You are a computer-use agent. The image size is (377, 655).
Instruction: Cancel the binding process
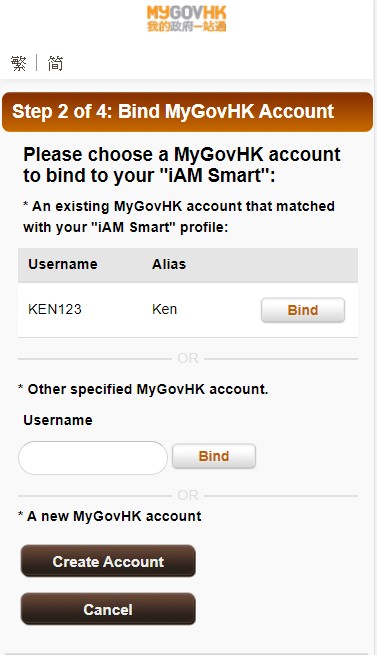click(x=108, y=609)
